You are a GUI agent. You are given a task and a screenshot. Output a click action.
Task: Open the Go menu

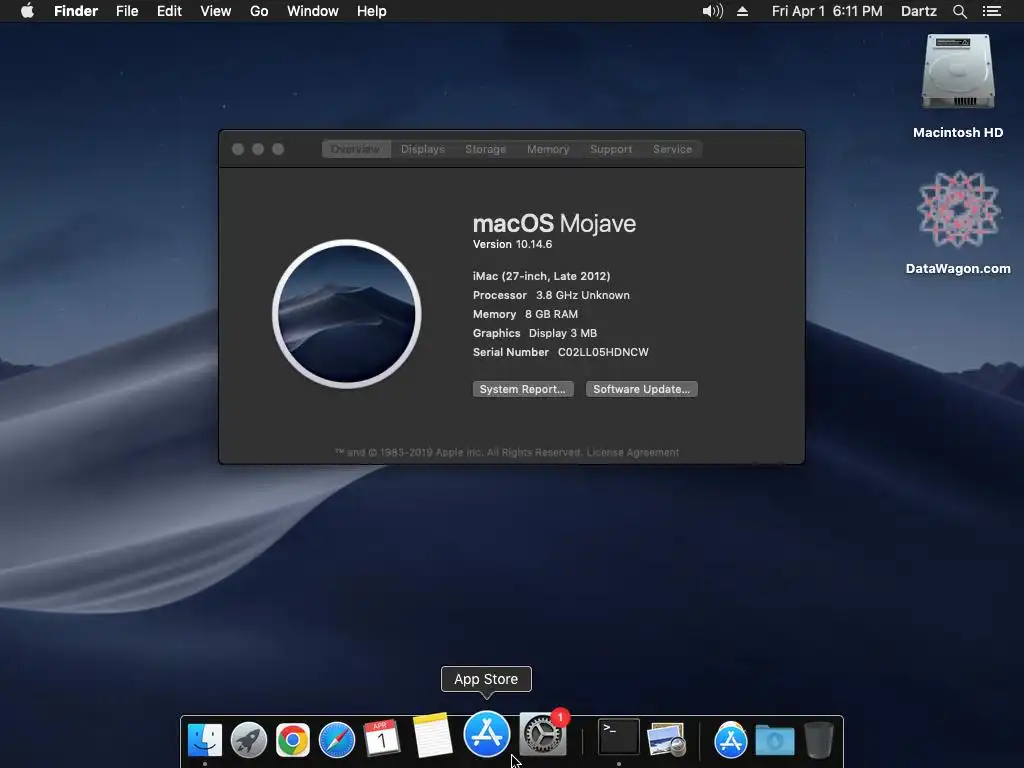(x=259, y=11)
